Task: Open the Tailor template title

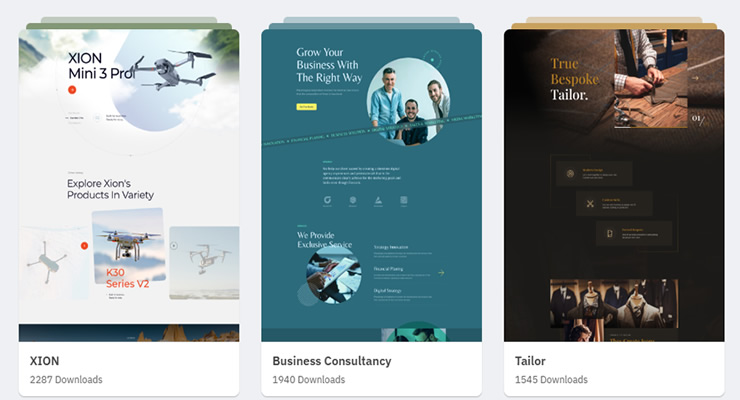Action: 530,361
